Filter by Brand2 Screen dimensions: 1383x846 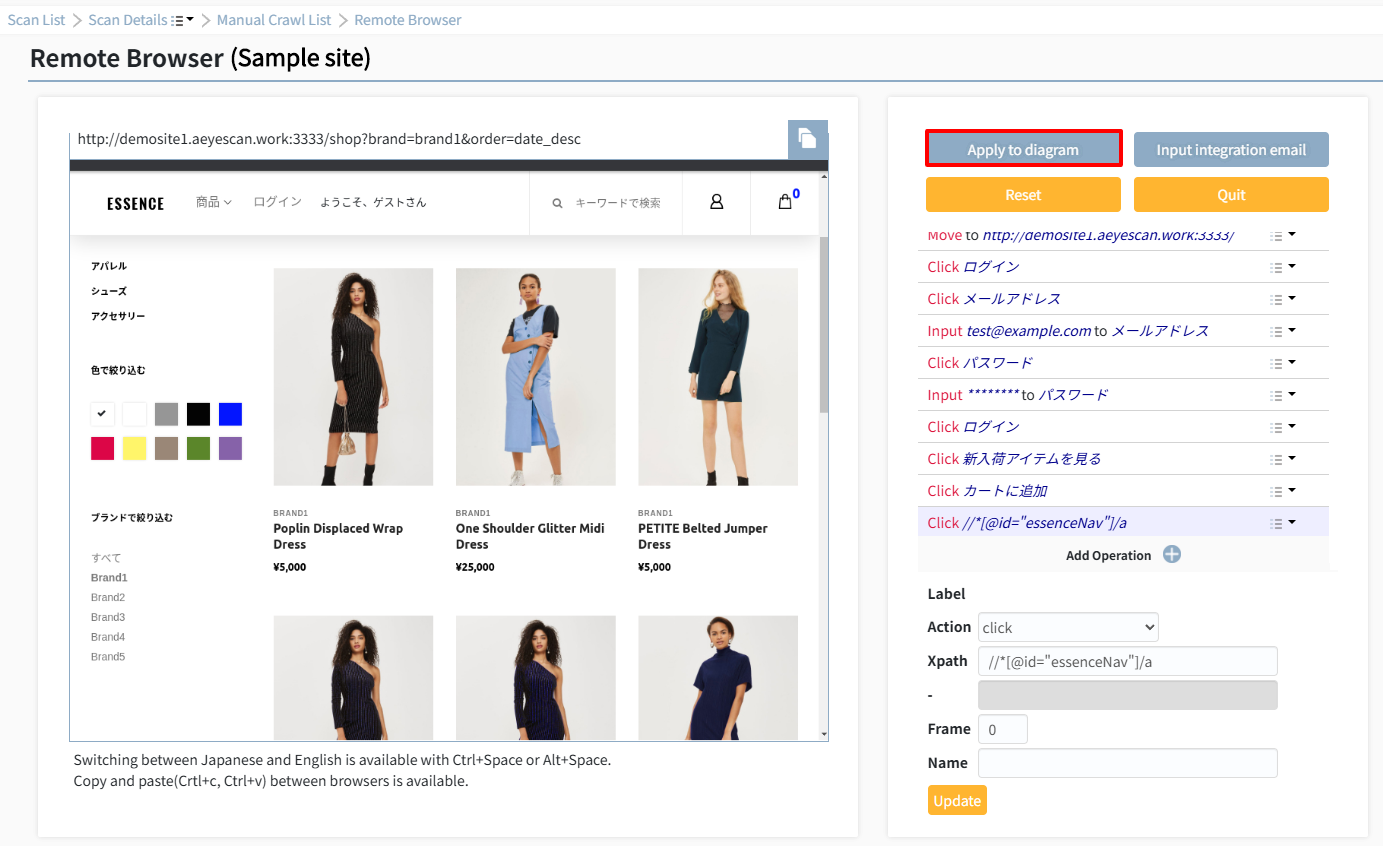pyautogui.click(x=108, y=597)
